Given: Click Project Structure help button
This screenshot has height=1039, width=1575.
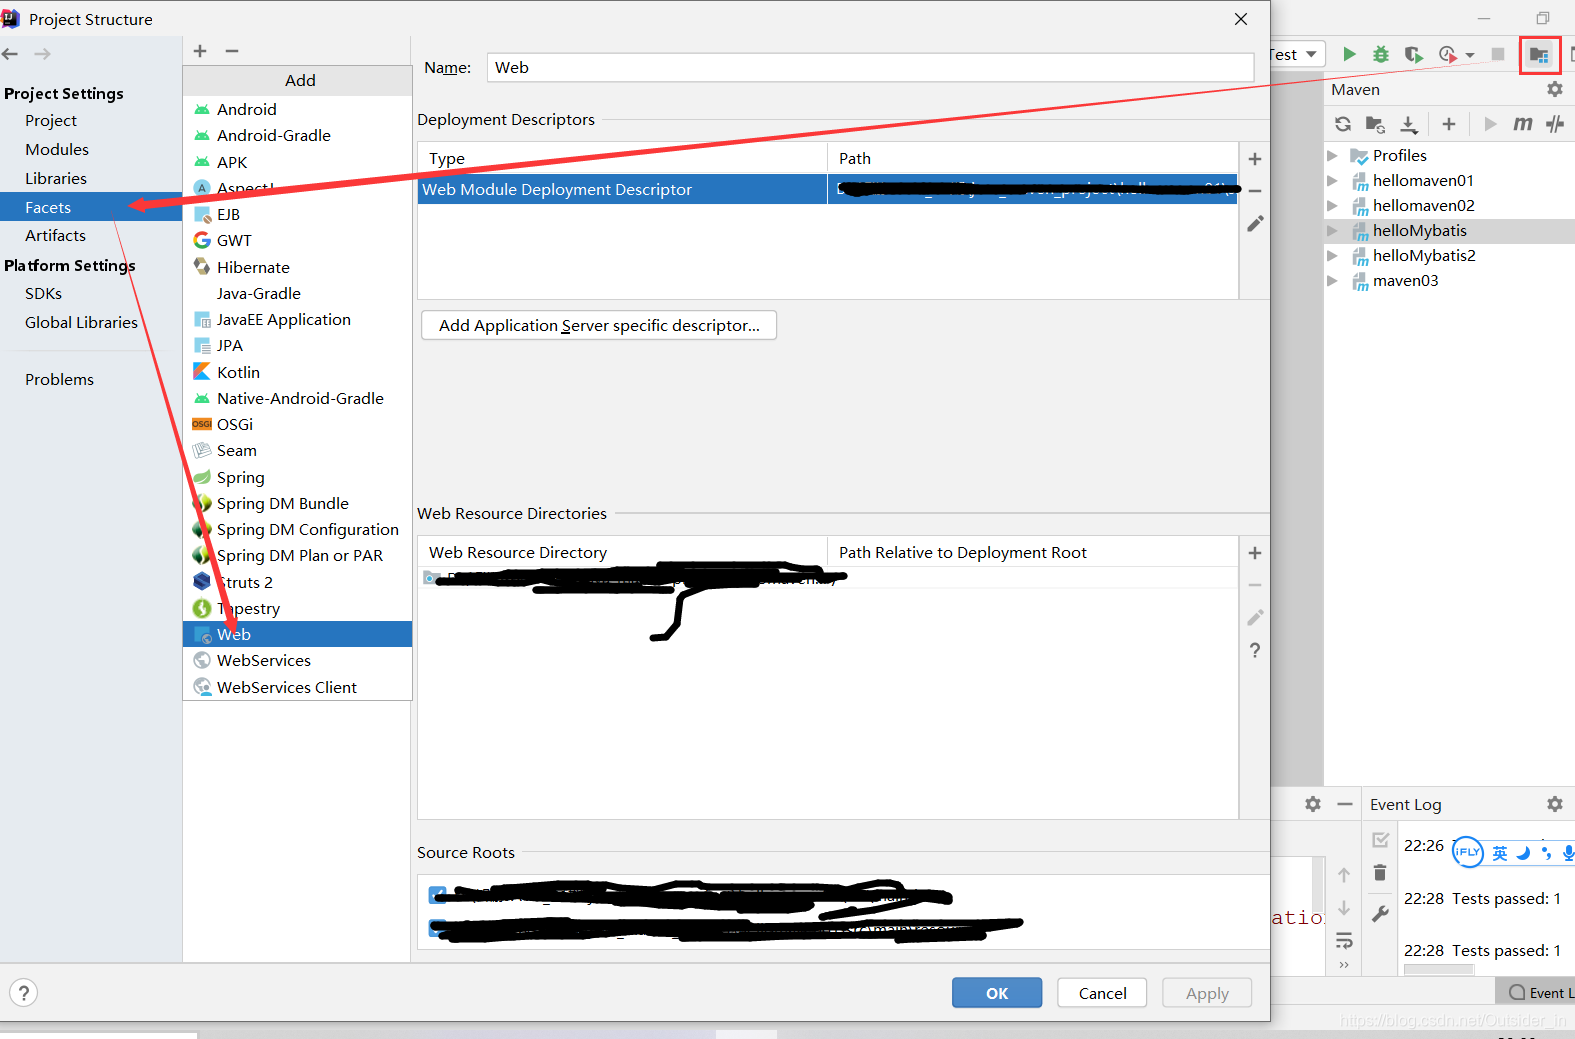Looking at the screenshot, I should [x=24, y=993].
